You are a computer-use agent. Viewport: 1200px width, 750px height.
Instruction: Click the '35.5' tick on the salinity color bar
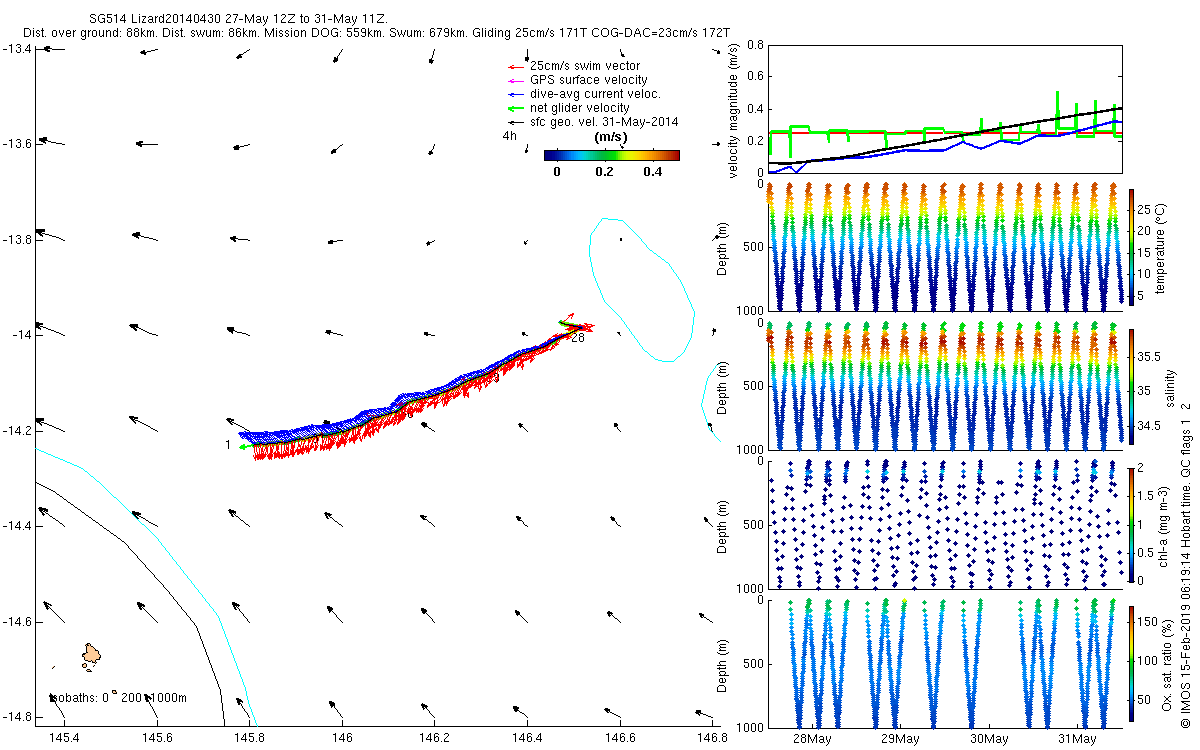1148,356
